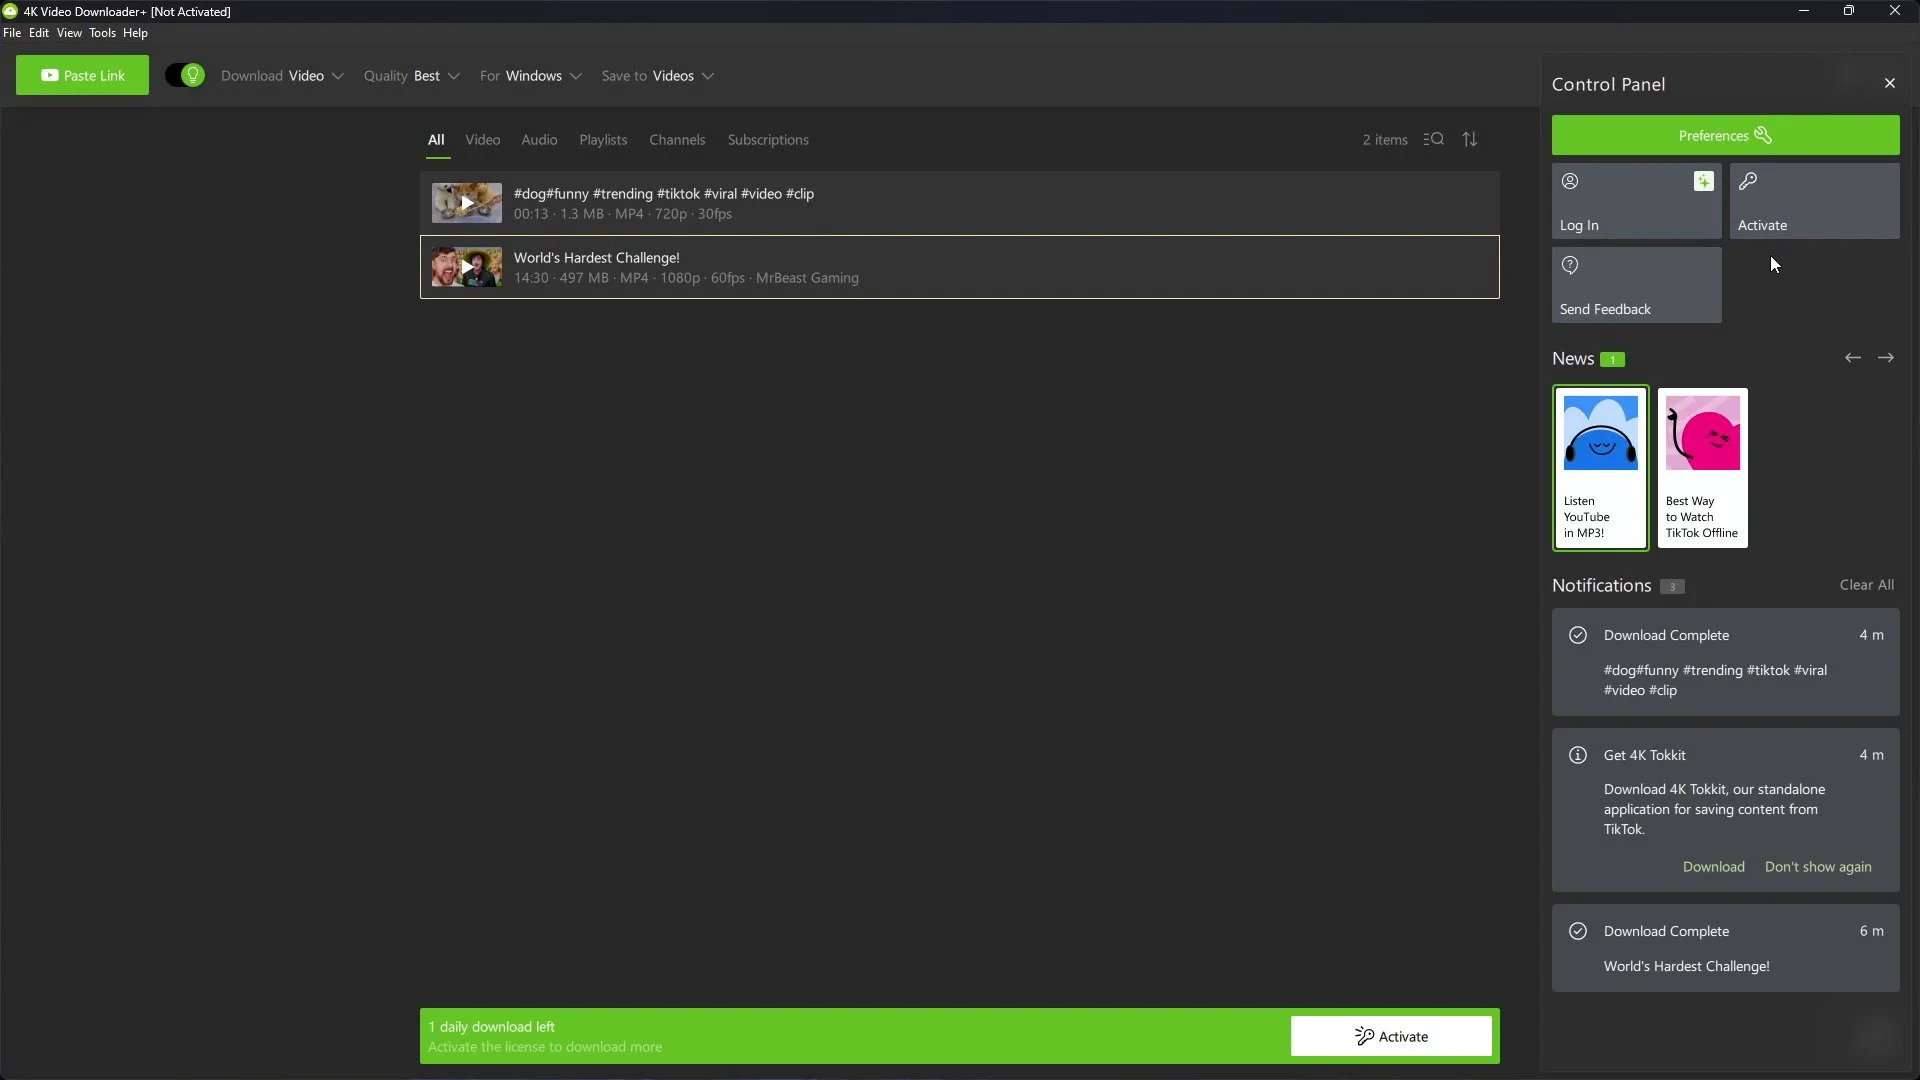
Task: Go back in News carousel
Action: coord(1852,357)
